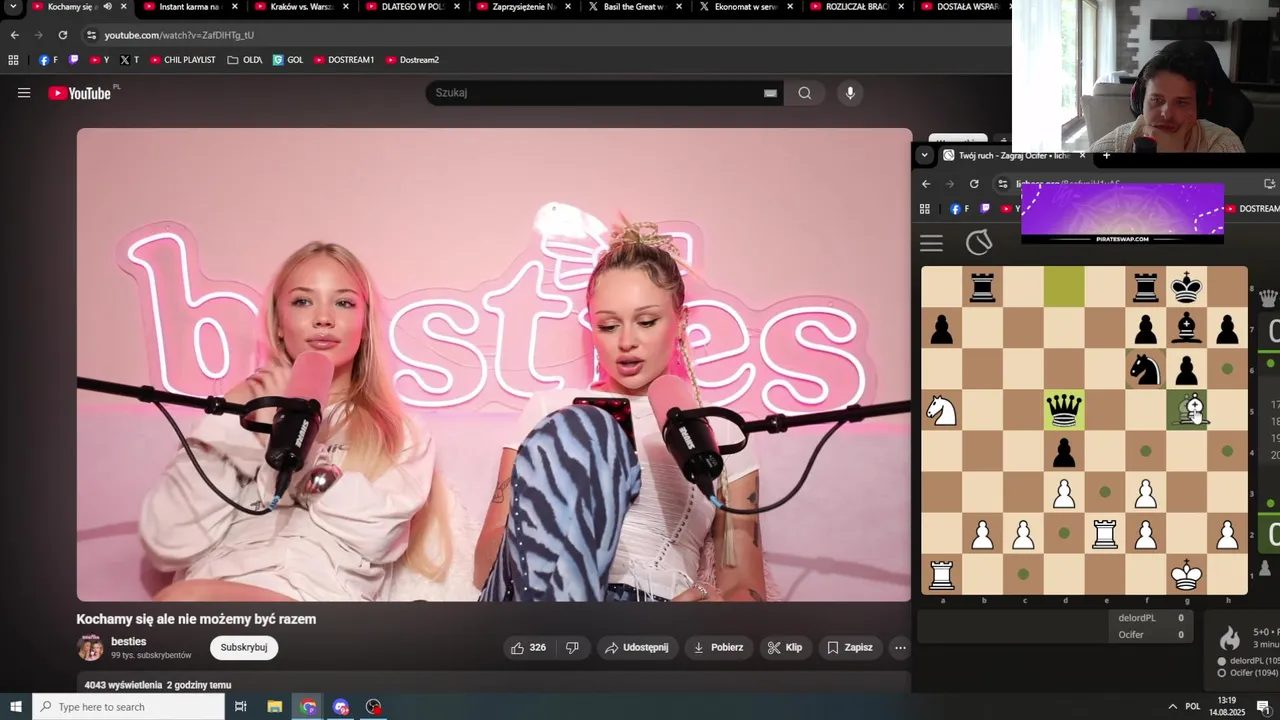Like the video showing 326 likes
The width and height of the screenshot is (1280, 720).
pyautogui.click(x=528, y=648)
